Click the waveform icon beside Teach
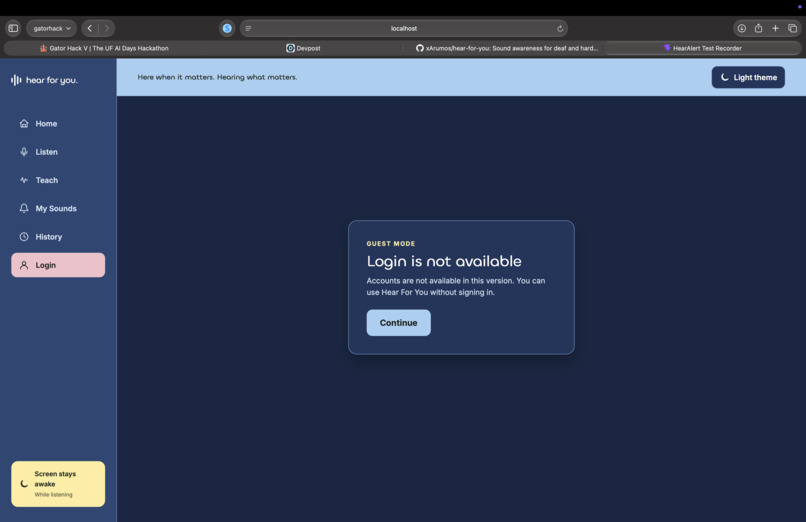 pos(24,180)
